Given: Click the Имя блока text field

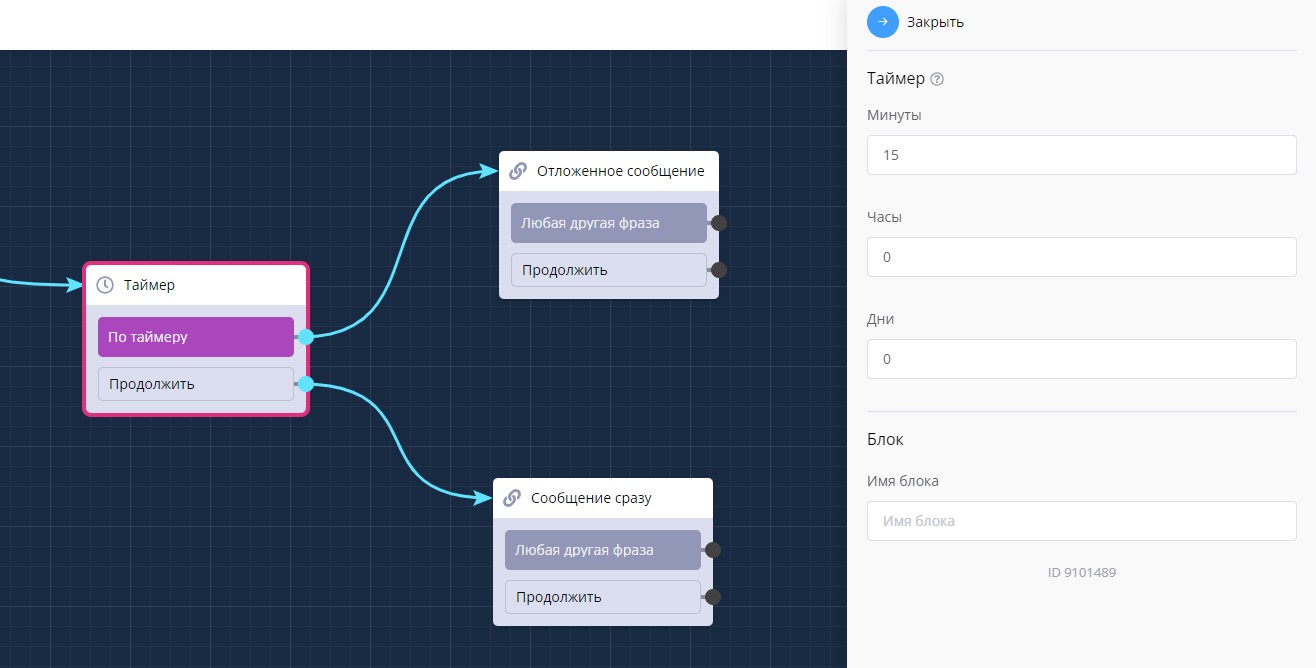Looking at the screenshot, I should [x=1081, y=521].
